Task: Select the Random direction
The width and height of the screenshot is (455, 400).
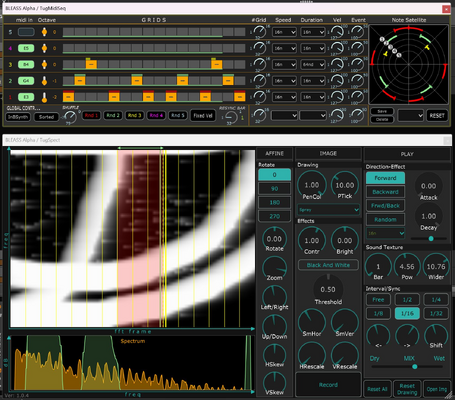Action: [385, 219]
